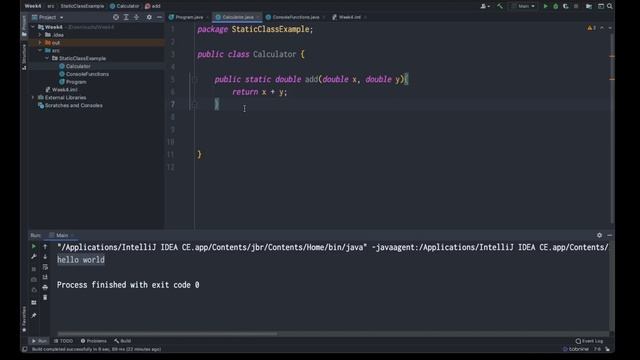Collapse the Week4 root node
The image size is (640, 360).
pyautogui.click(x=33, y=27)
